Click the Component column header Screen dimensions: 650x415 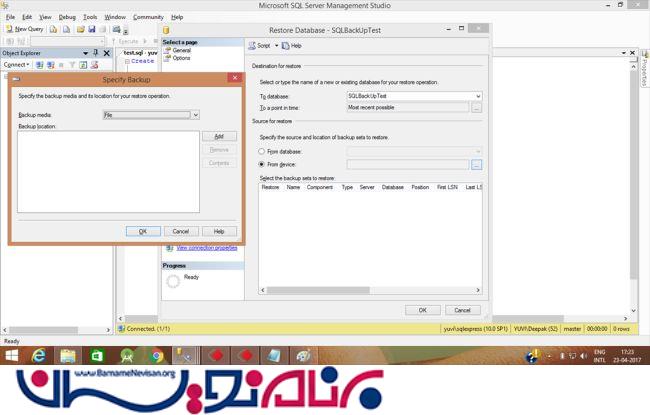click(320, 187)
